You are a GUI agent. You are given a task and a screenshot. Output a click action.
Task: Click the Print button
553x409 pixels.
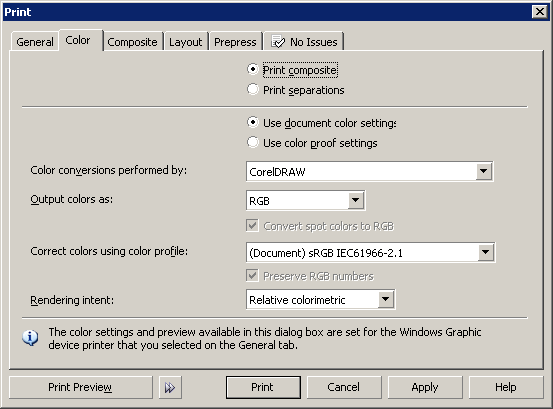tap(263, 387)
